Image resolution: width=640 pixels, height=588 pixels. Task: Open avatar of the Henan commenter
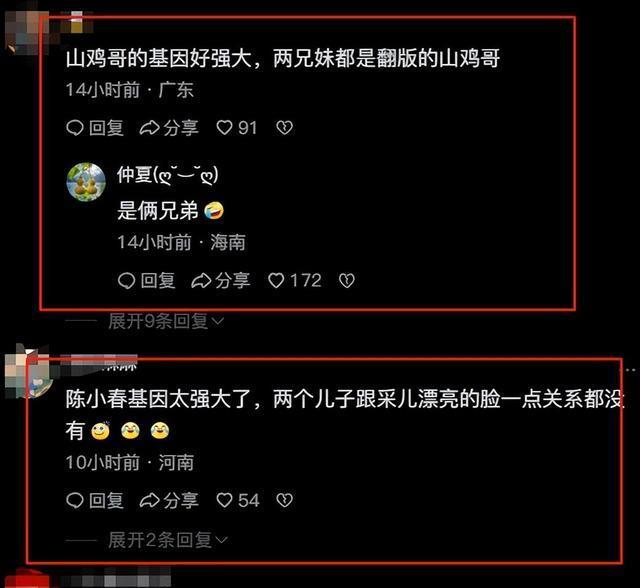[x=29, y=373]
